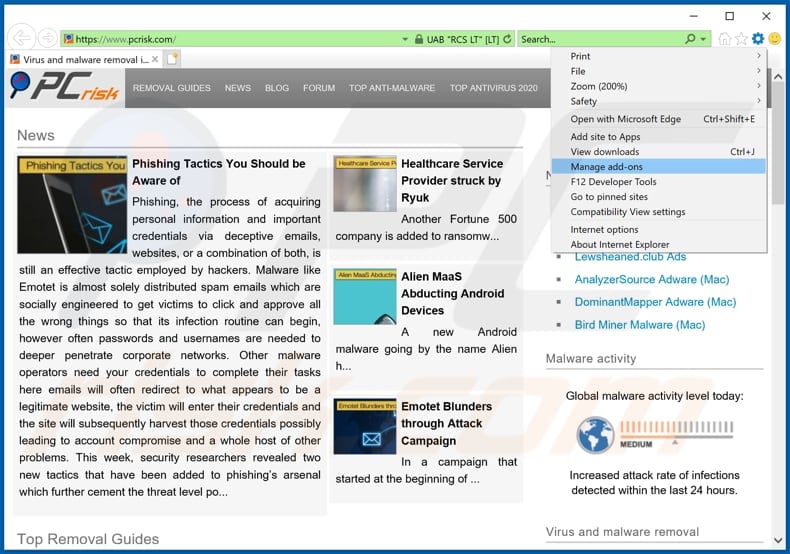This screenshot has height=554, width=790.
Task: Choose Manage add-ons from the menu
Action: point(659,167)
